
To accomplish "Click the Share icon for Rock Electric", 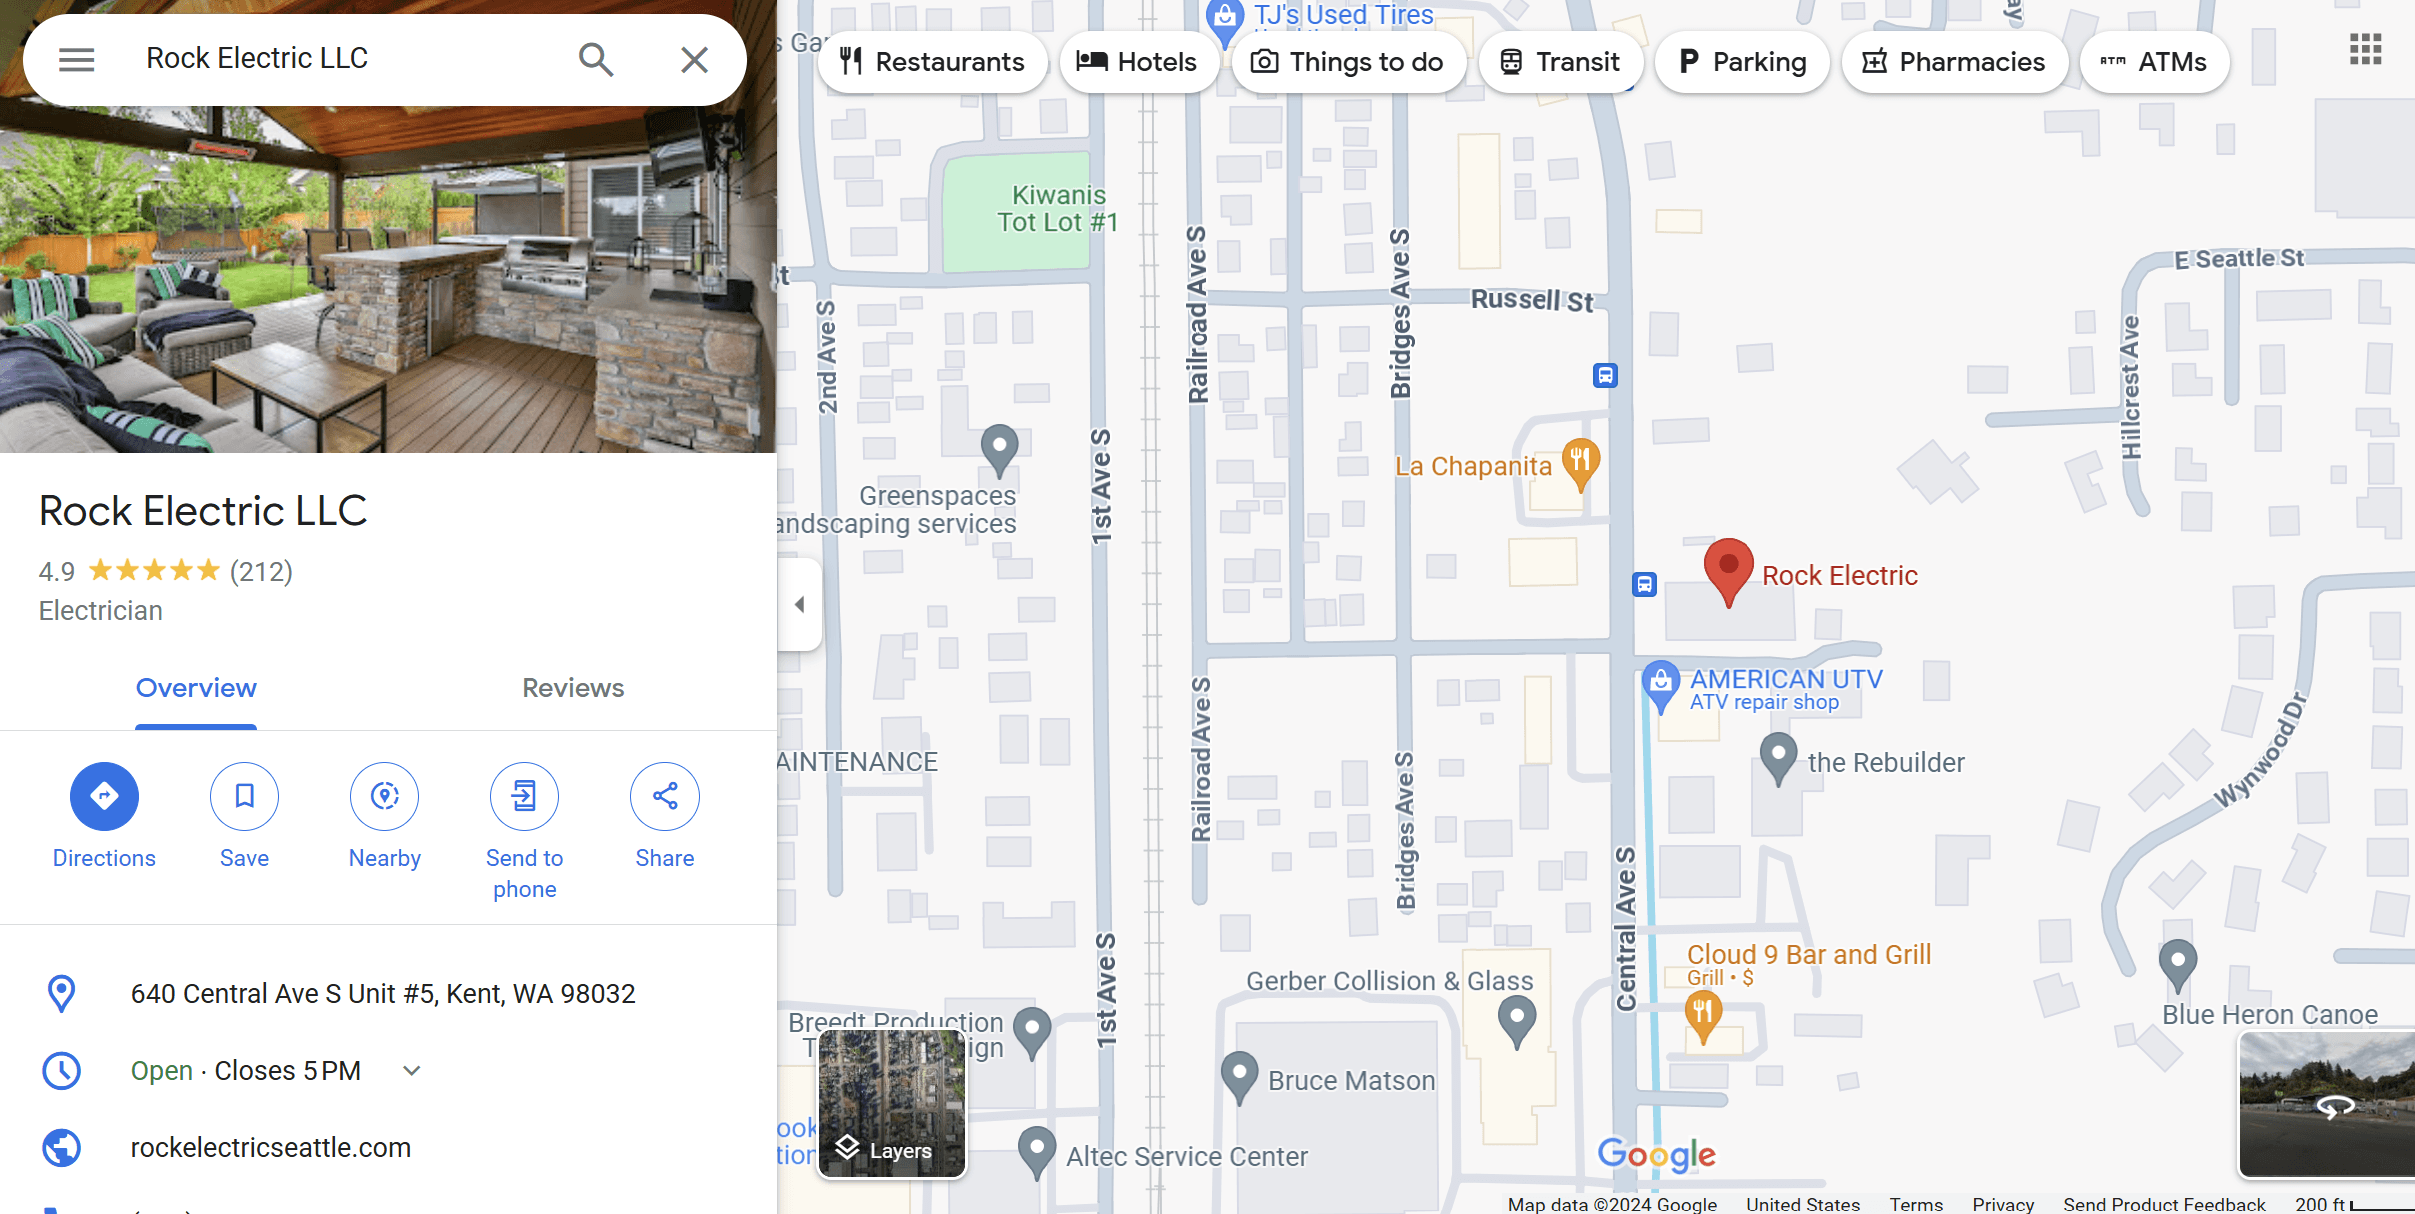I will coord(664,796).
